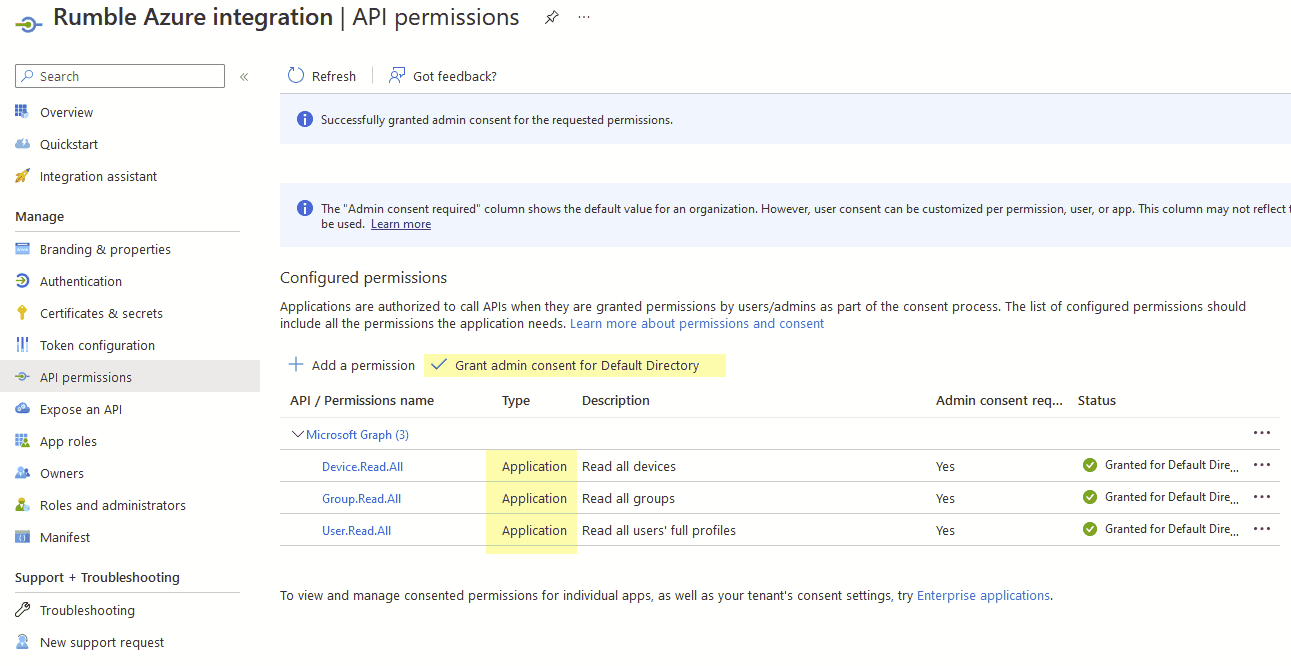Click the Quickstart cloud icon
This screenshot has width=1291, height=666.
pos(22,144)
